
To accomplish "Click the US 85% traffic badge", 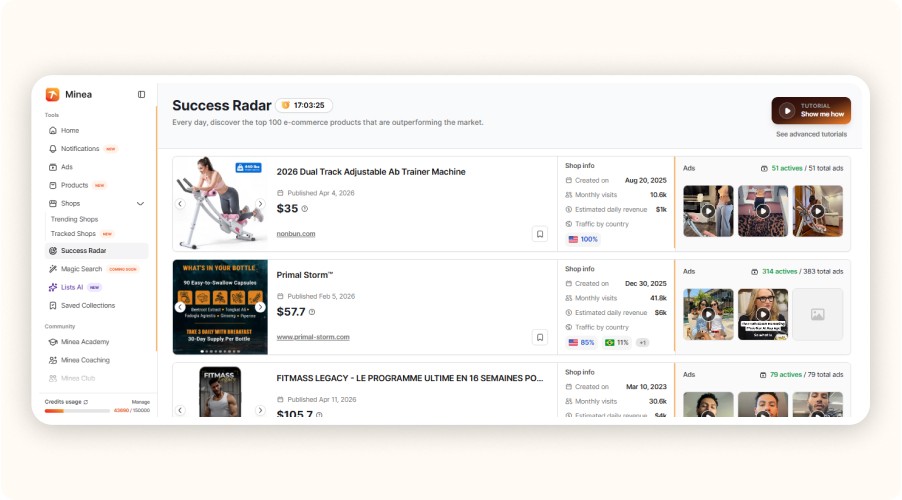I will tap(582, 342).
